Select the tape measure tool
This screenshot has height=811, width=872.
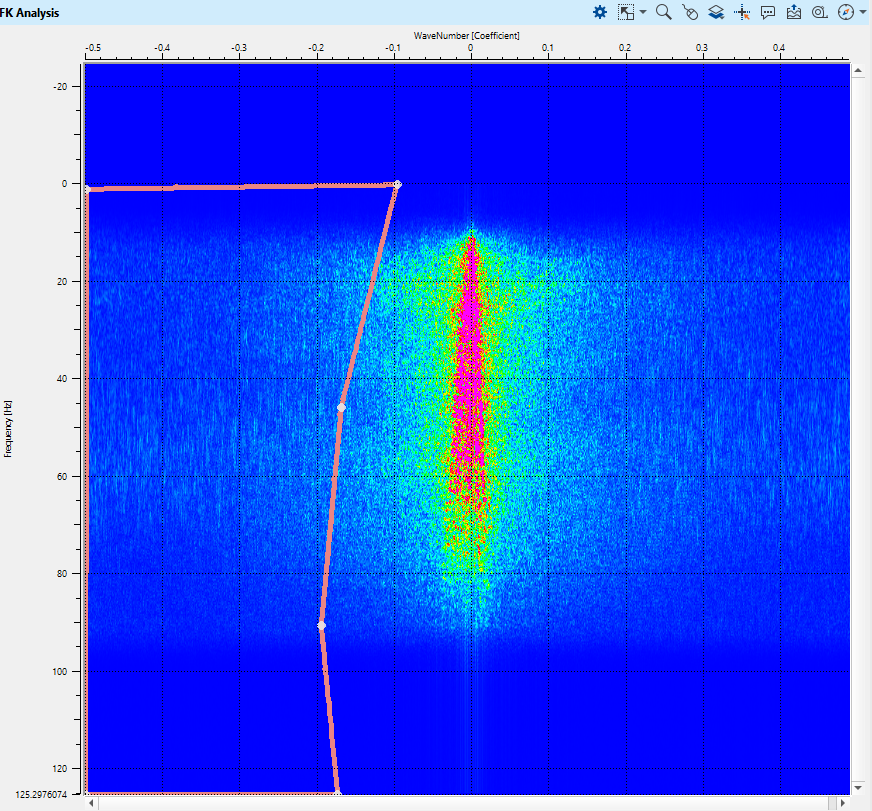tap(819, 12)
